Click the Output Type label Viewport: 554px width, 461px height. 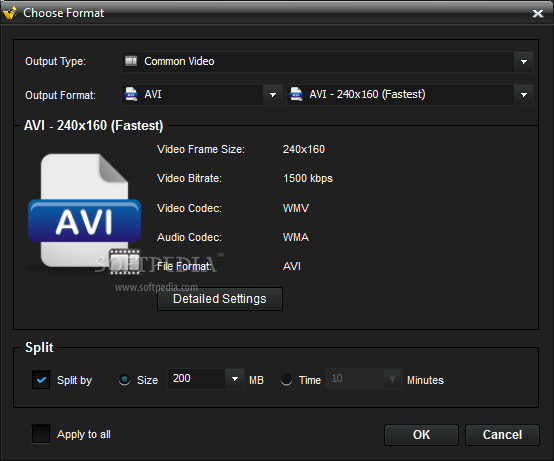coord(55,61)
